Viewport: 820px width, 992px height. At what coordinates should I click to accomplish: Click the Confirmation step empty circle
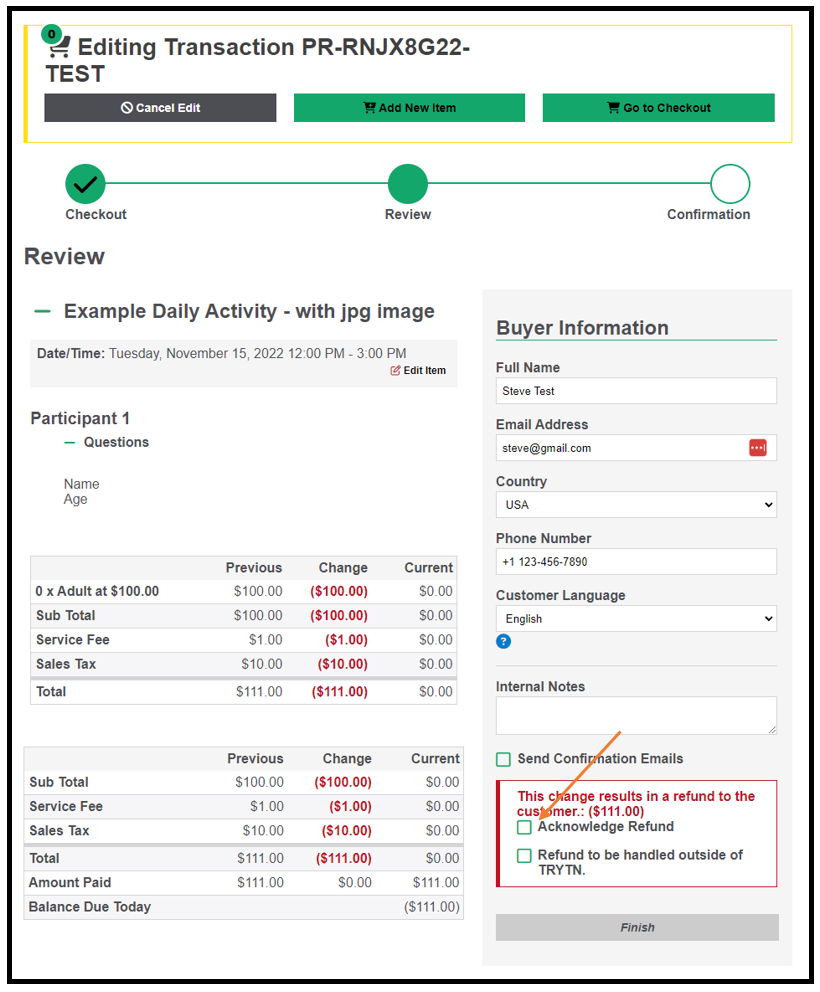(x=730, y=184)
